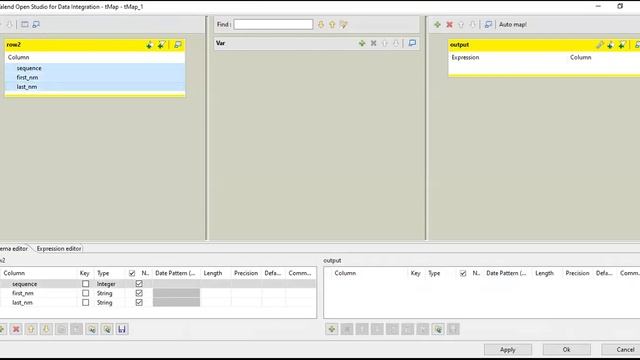
Task: Import the output schema from file
Action: click(438, 329)
